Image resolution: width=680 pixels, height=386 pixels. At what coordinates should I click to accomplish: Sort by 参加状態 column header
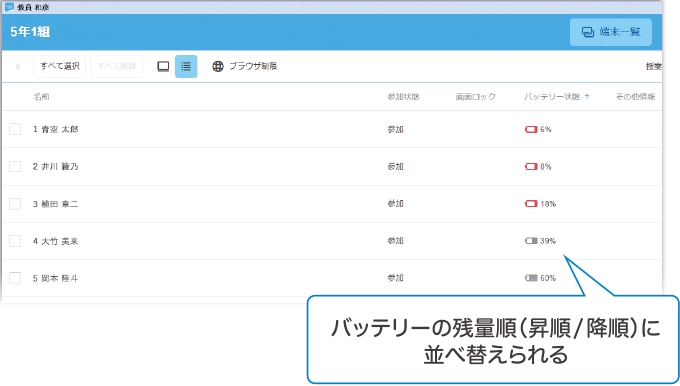pos(403,97)
